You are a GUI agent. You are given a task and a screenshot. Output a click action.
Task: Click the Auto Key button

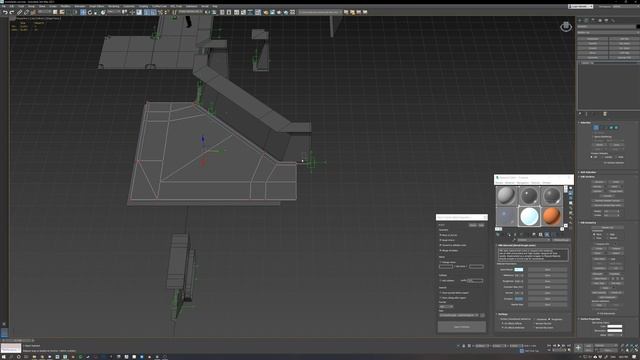pyautogui.click(x=588, y=345)
